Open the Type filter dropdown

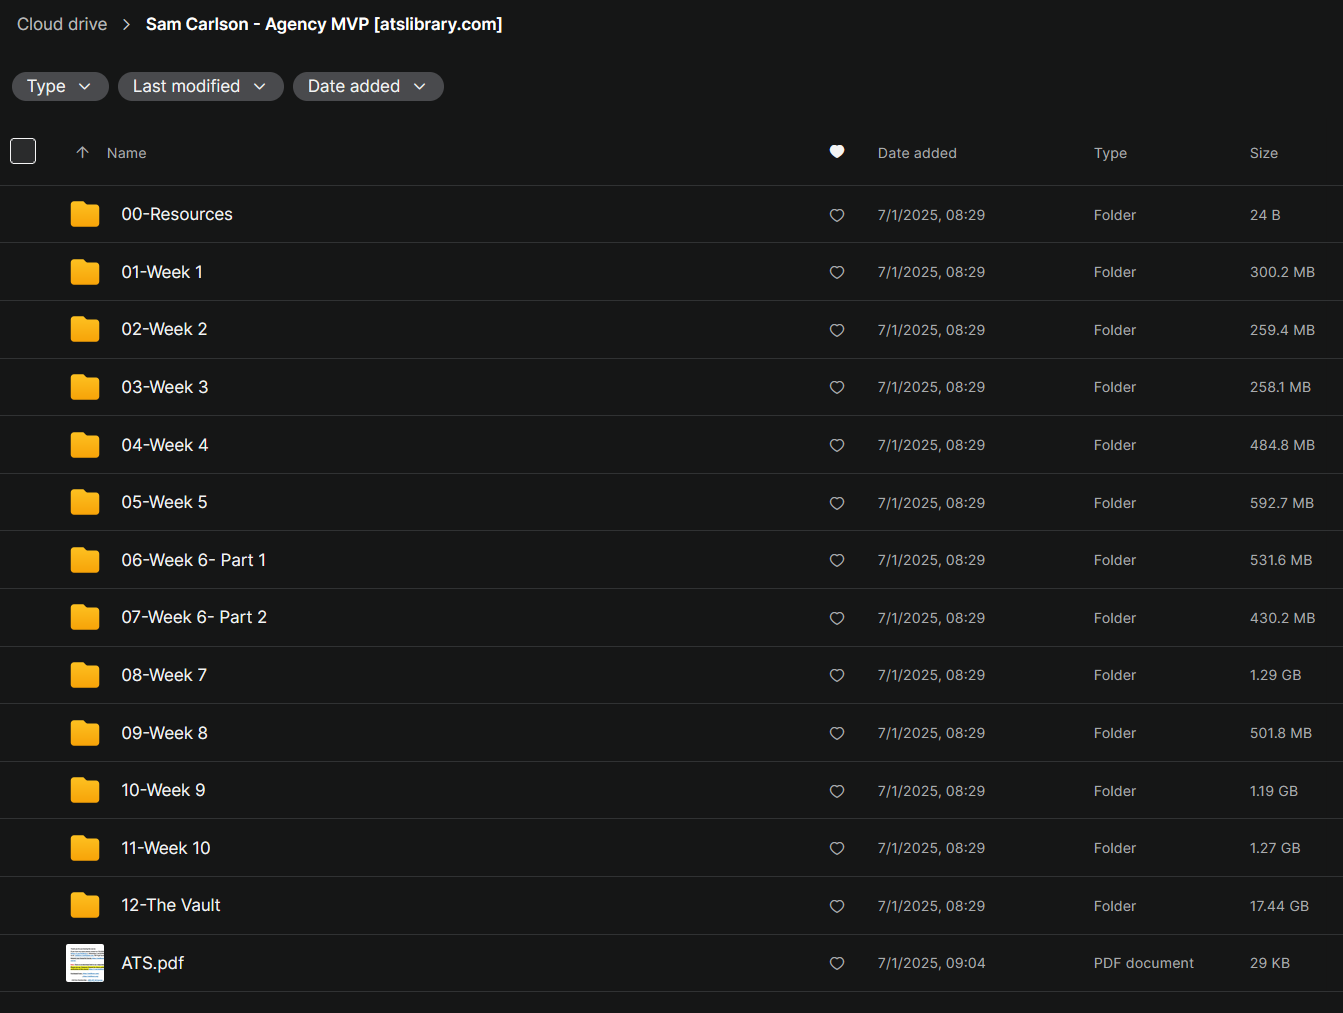[60, 86]
